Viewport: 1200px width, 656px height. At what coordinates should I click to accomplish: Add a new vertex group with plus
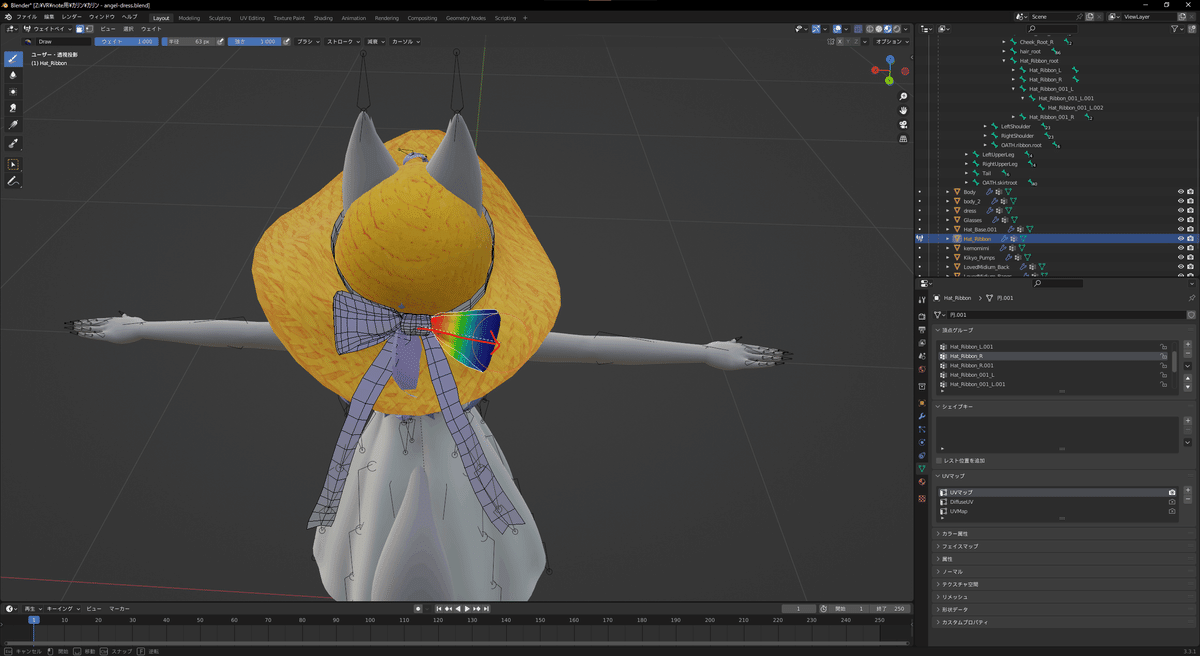(x=1188, y=345)
